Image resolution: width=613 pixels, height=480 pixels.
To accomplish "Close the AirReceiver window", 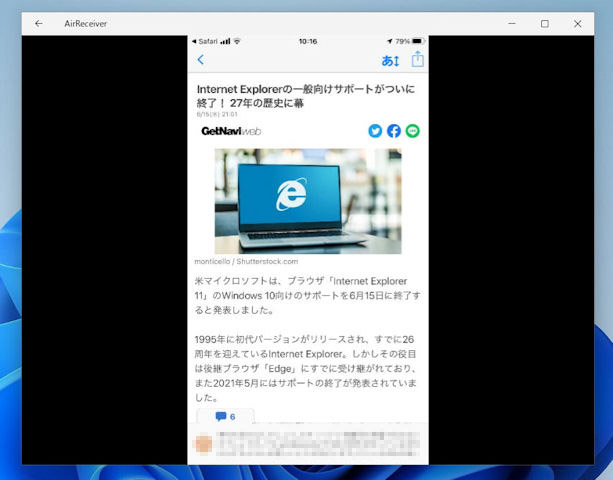I will (577, 24).
